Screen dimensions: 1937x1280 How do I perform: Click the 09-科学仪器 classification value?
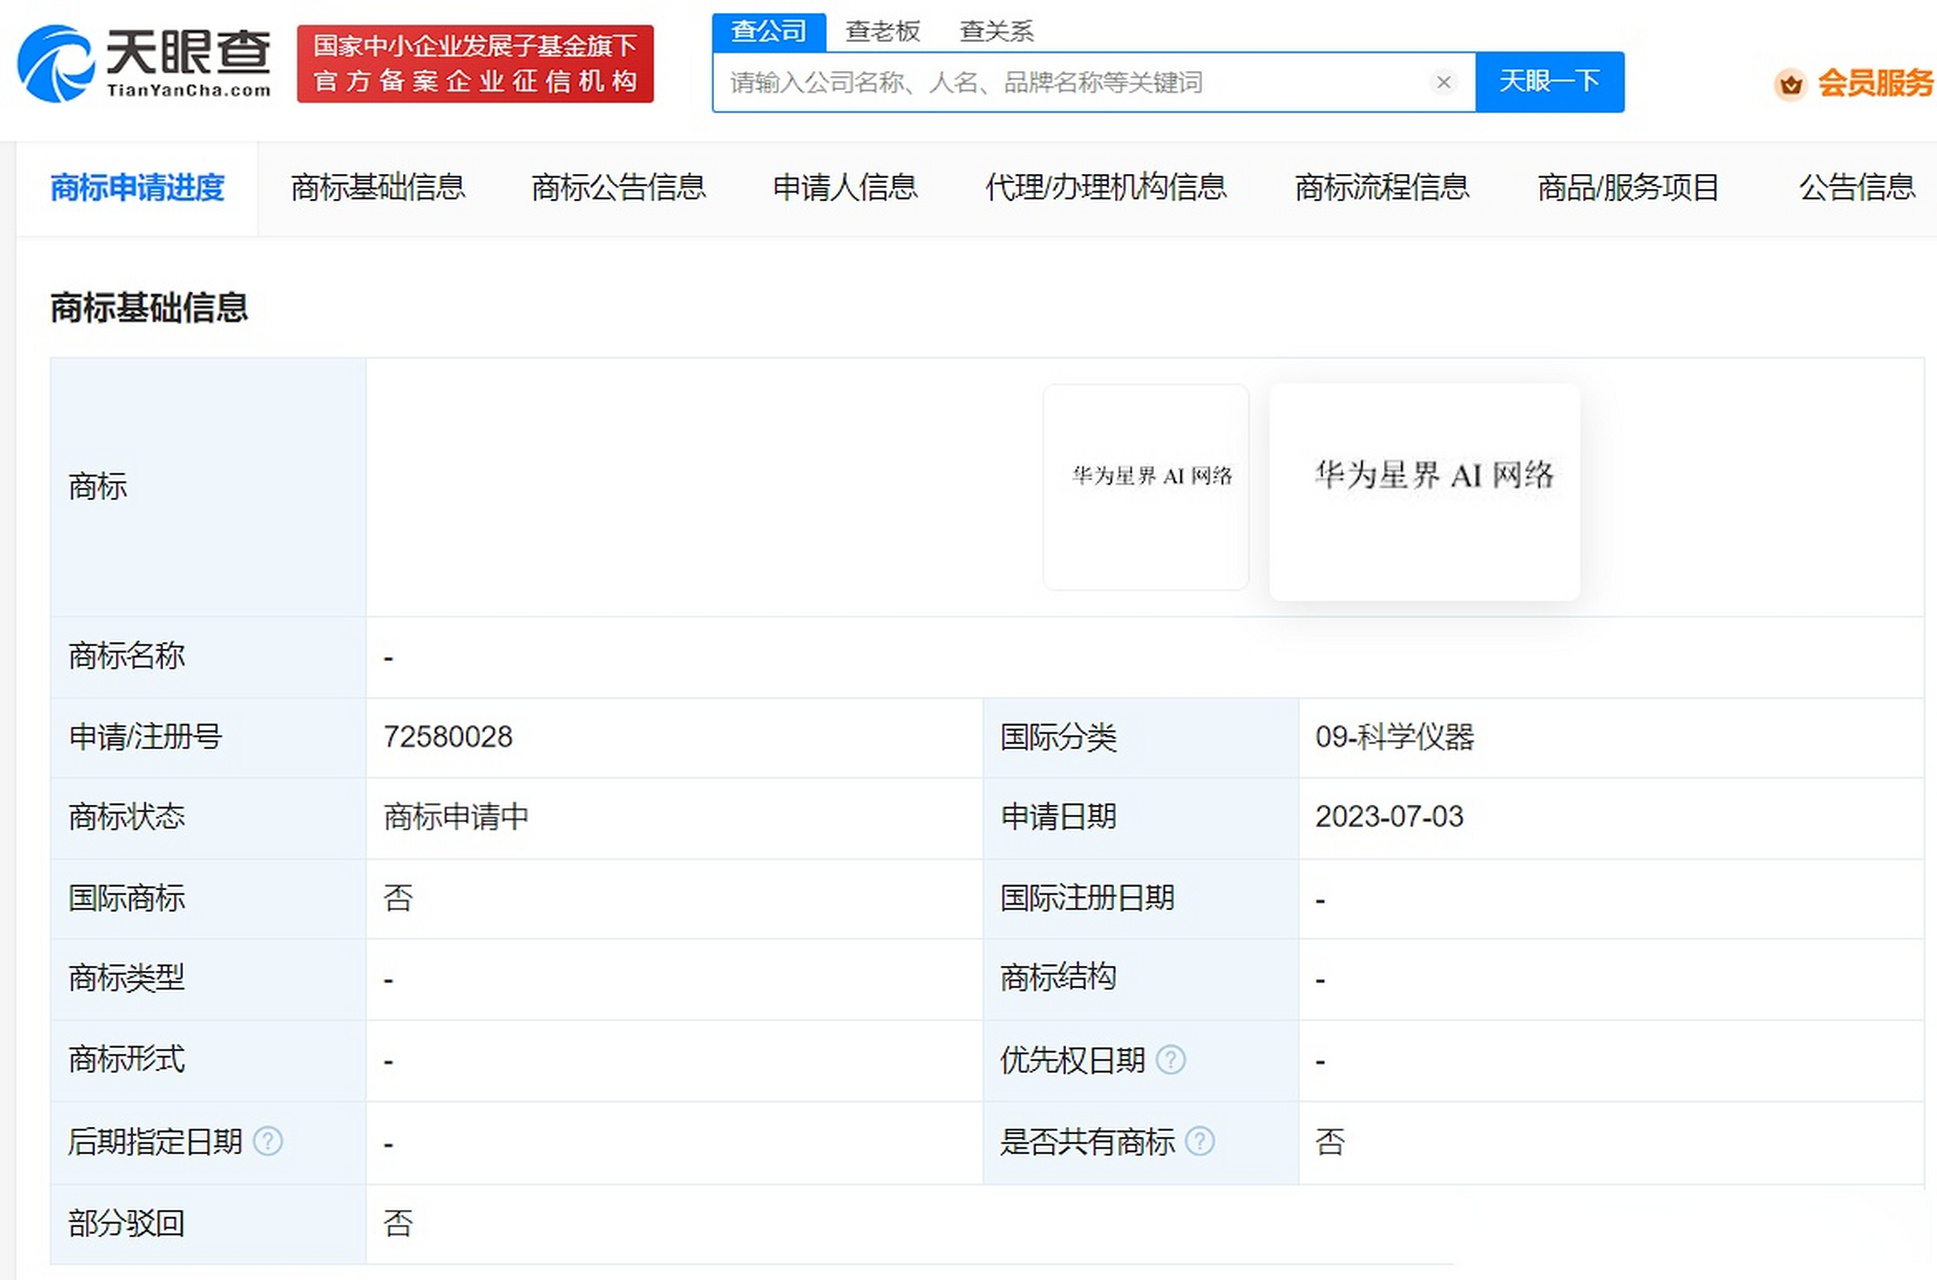click(1395, 738)
